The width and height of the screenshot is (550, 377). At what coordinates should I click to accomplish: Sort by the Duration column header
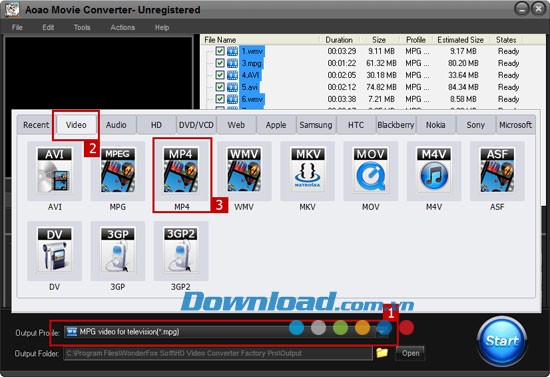click(x=340, y=40)
